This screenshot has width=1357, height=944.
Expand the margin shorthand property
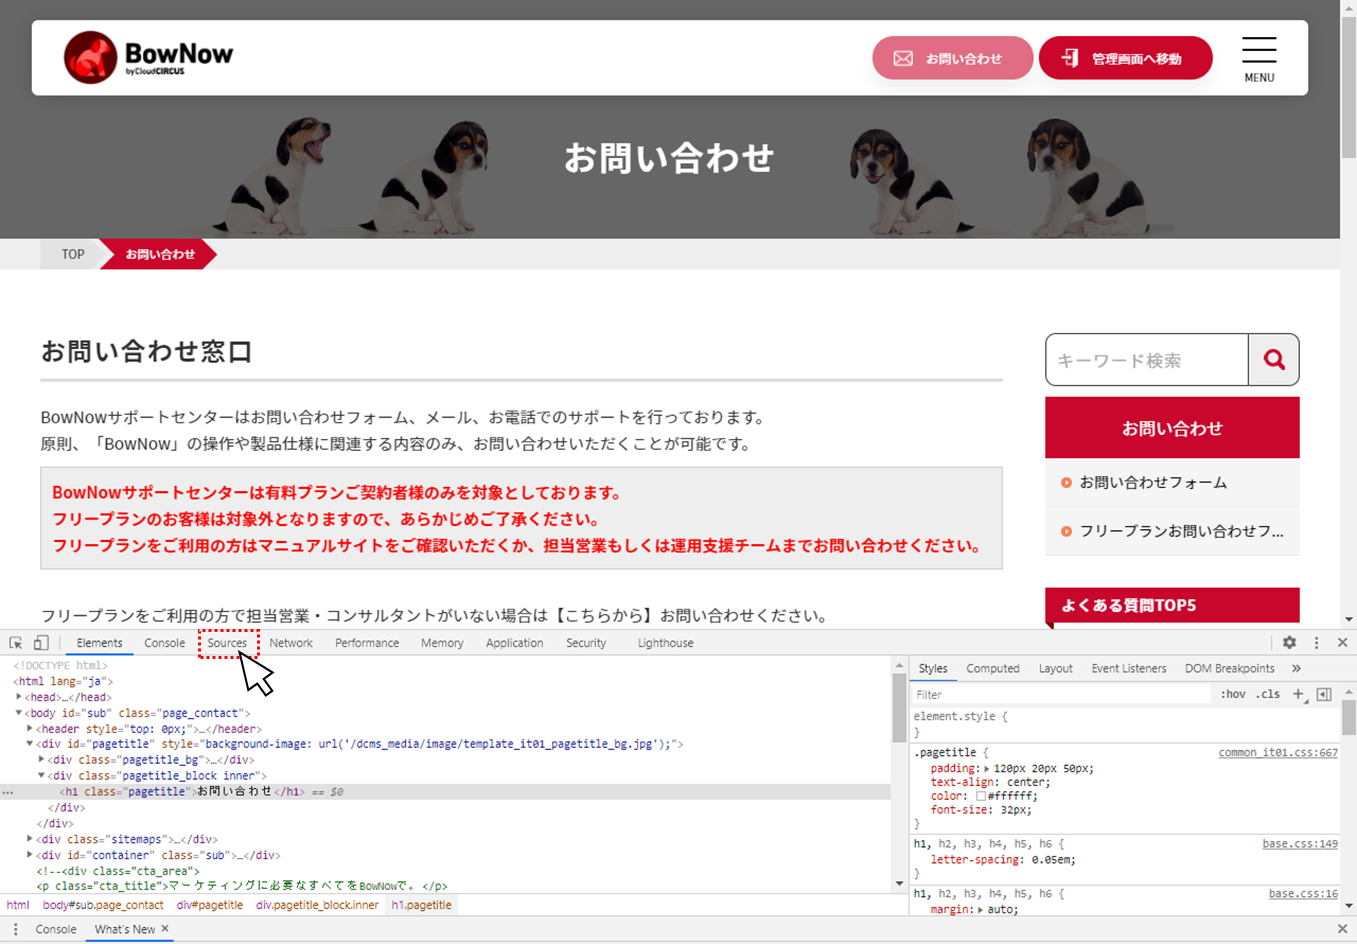point(981,910)
